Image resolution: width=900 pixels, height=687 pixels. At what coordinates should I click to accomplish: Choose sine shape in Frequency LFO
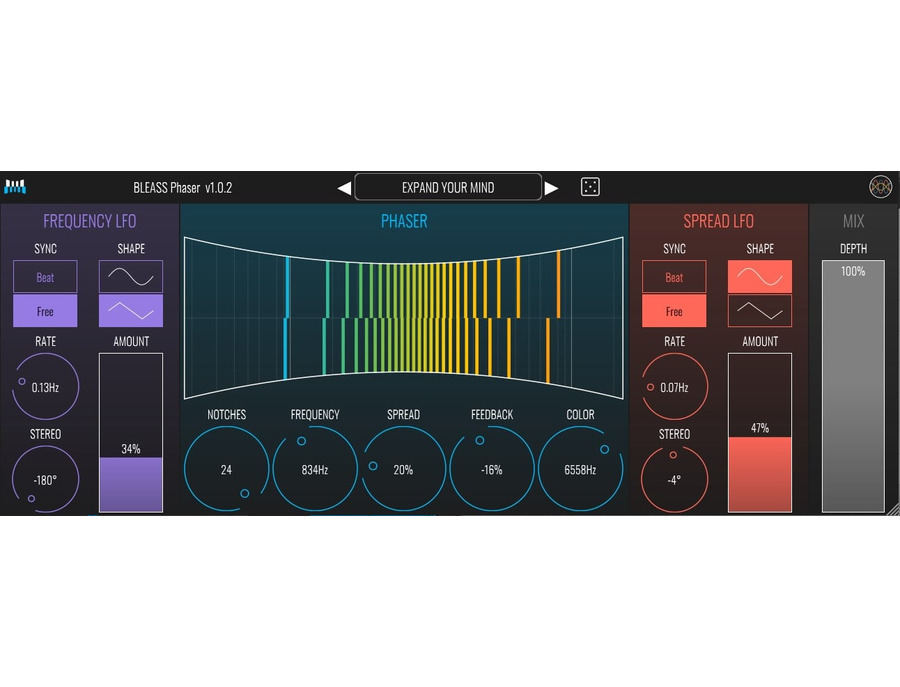click(x=131, y=277)
